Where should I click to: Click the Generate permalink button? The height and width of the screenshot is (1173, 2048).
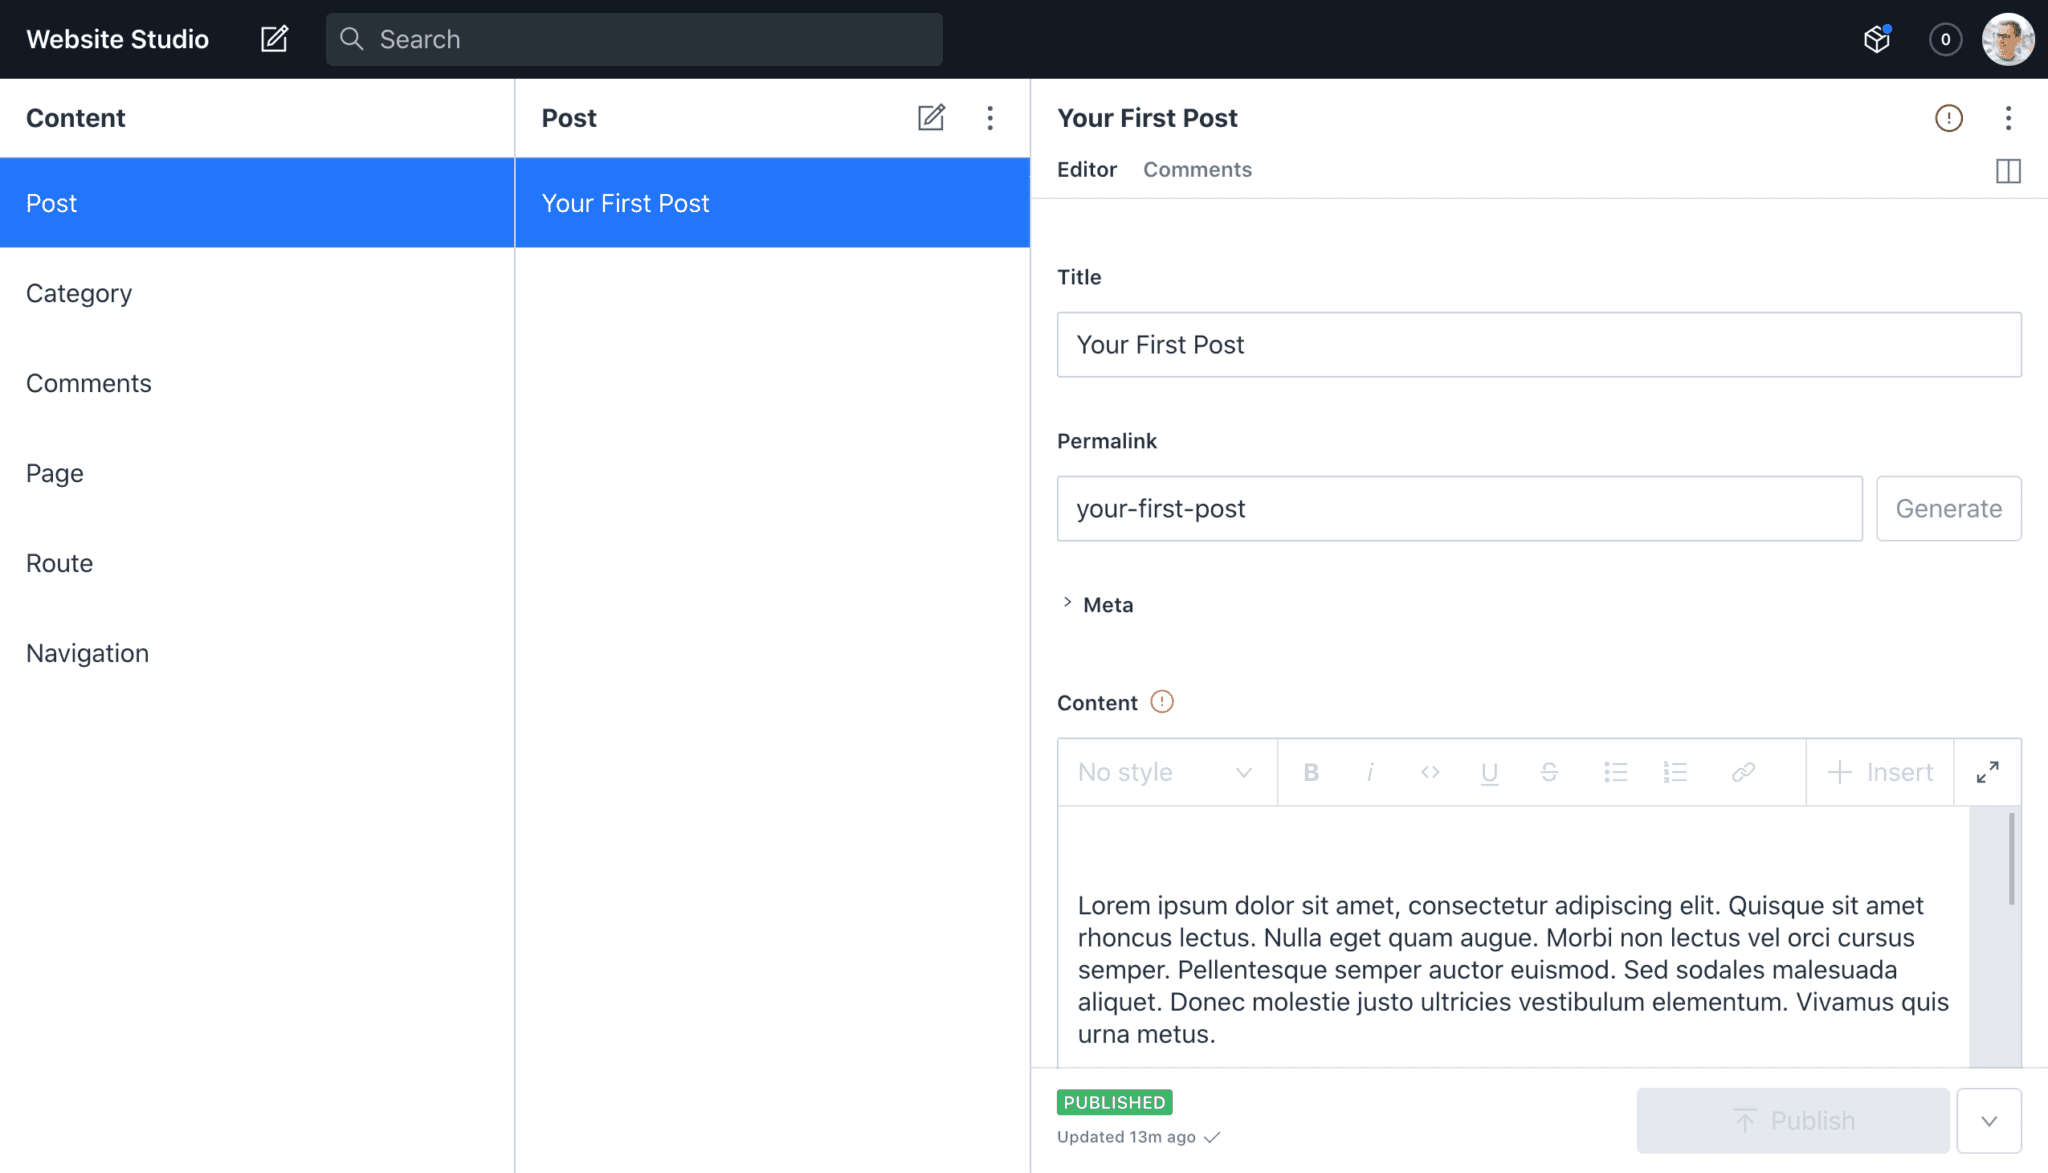tap(1948, 509)
